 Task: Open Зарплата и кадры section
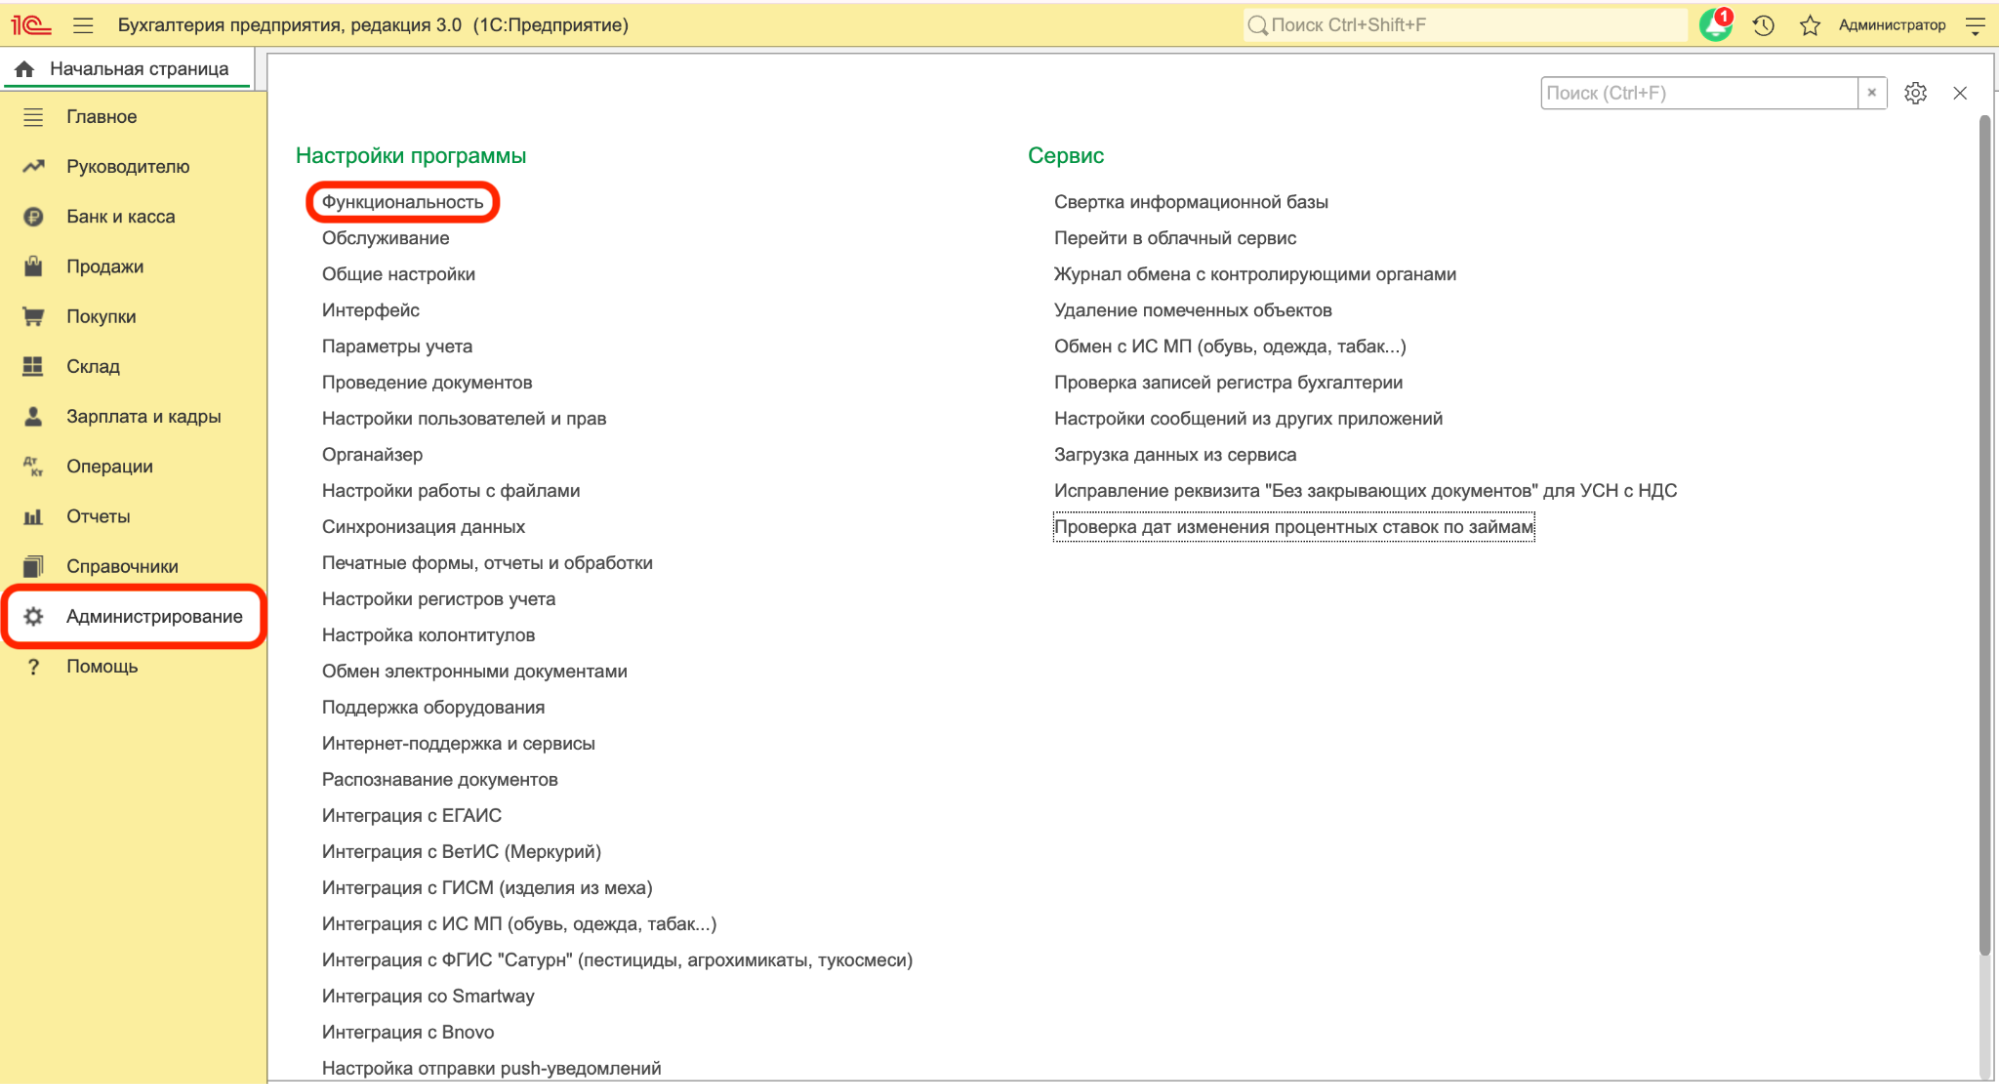pos(143,416)
